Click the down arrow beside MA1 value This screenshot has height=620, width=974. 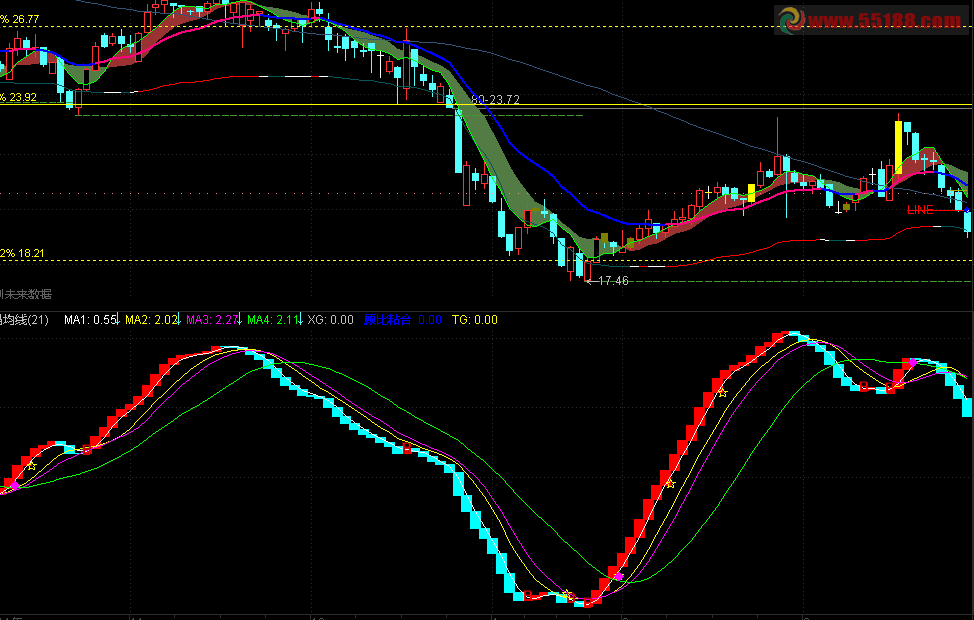117,320
